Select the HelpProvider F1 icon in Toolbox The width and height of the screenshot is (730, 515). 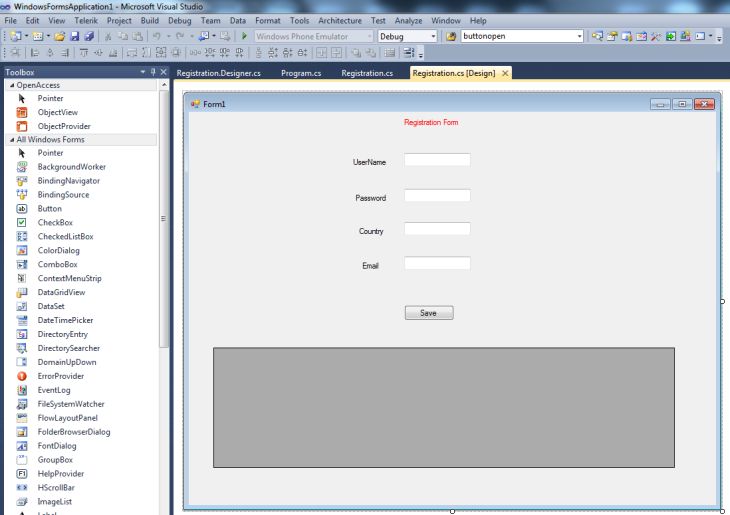(x=22, y=474)
